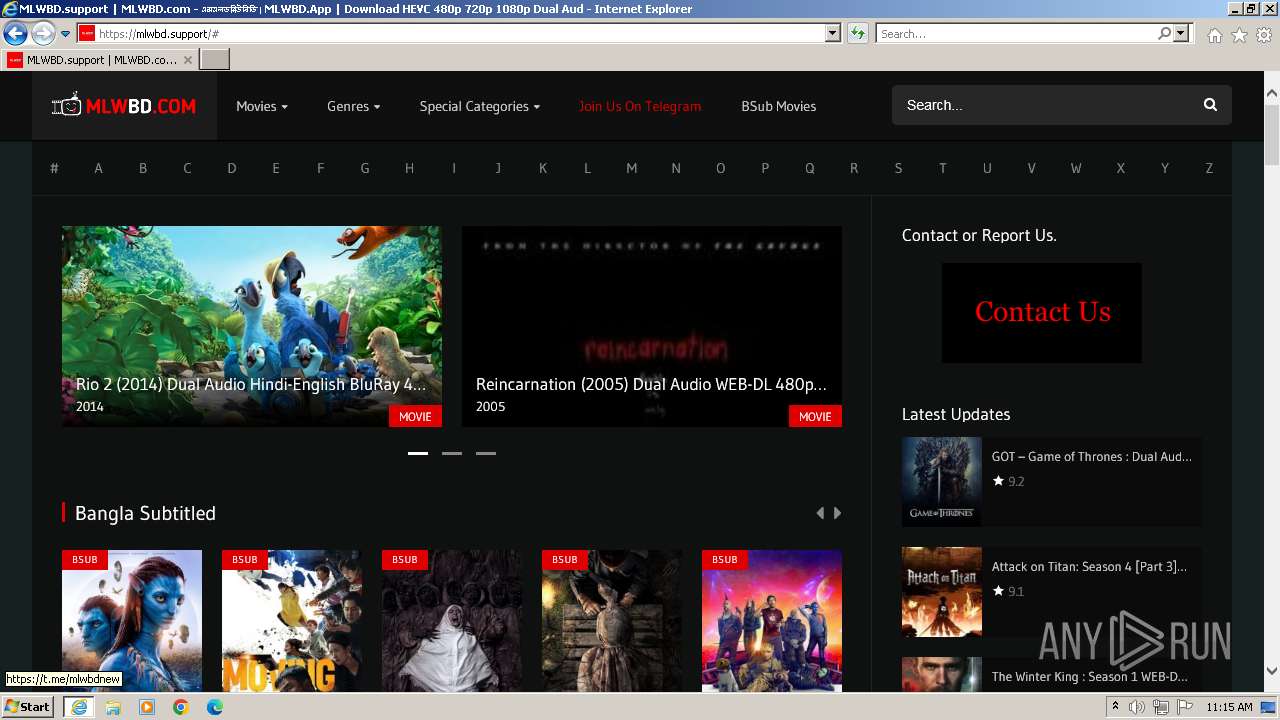Viewport: 1280px width, 720px height.
Task: Open The Winter King : Season 1 title
Action: coord(1090,676)
